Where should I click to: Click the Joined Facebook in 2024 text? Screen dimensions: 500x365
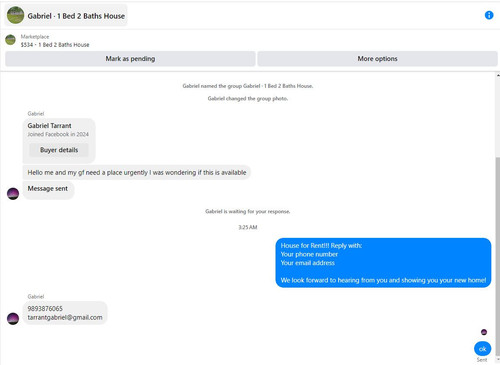(58, 134)
